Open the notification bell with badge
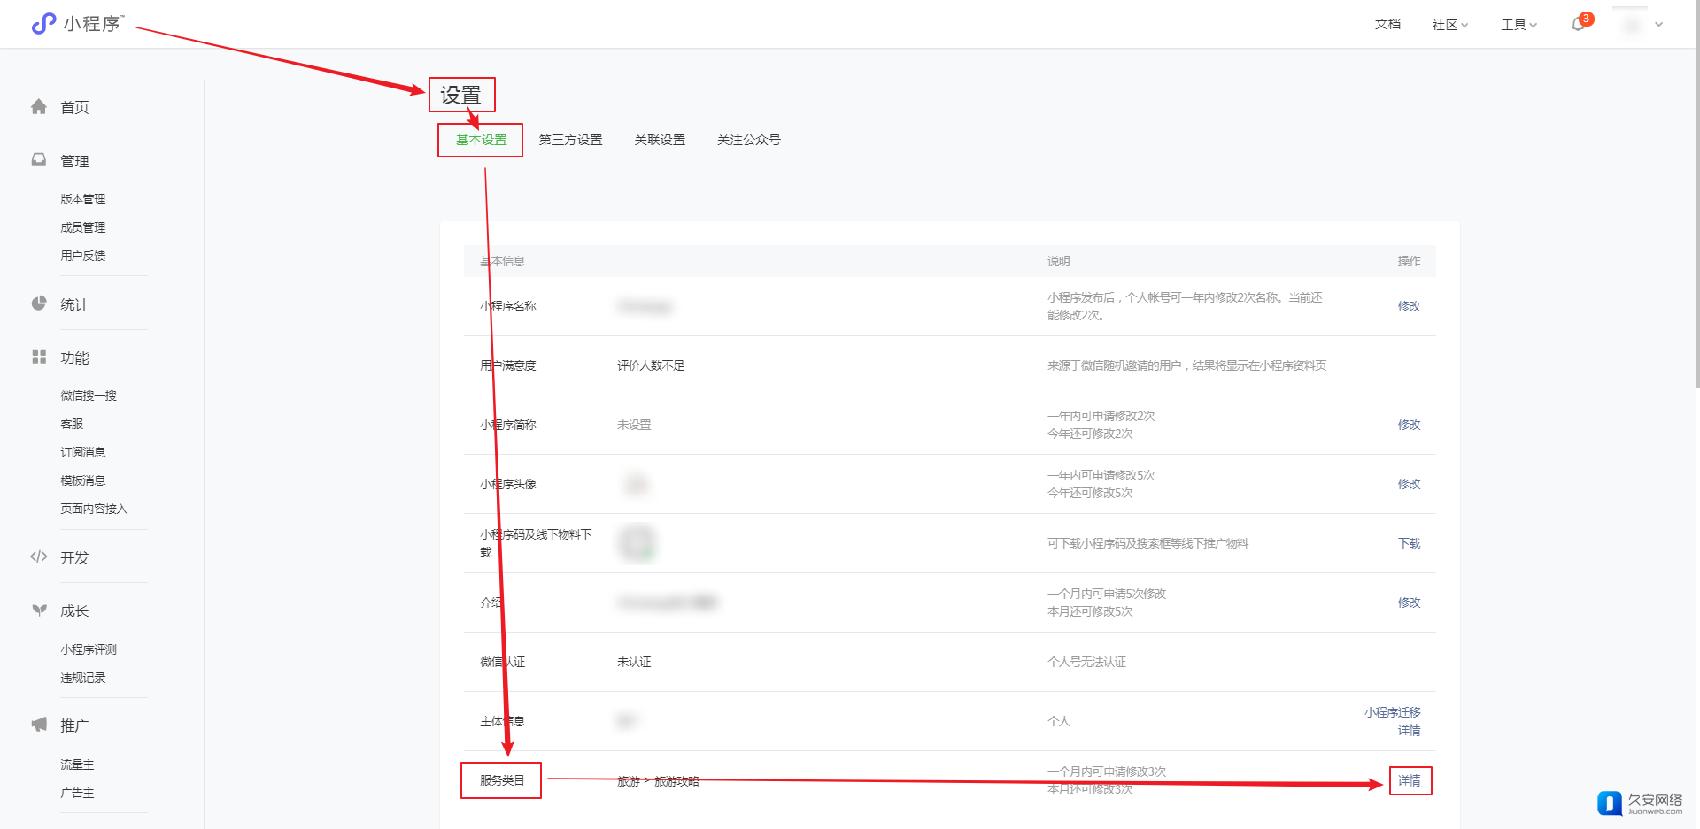 [x=1578, y=24]
